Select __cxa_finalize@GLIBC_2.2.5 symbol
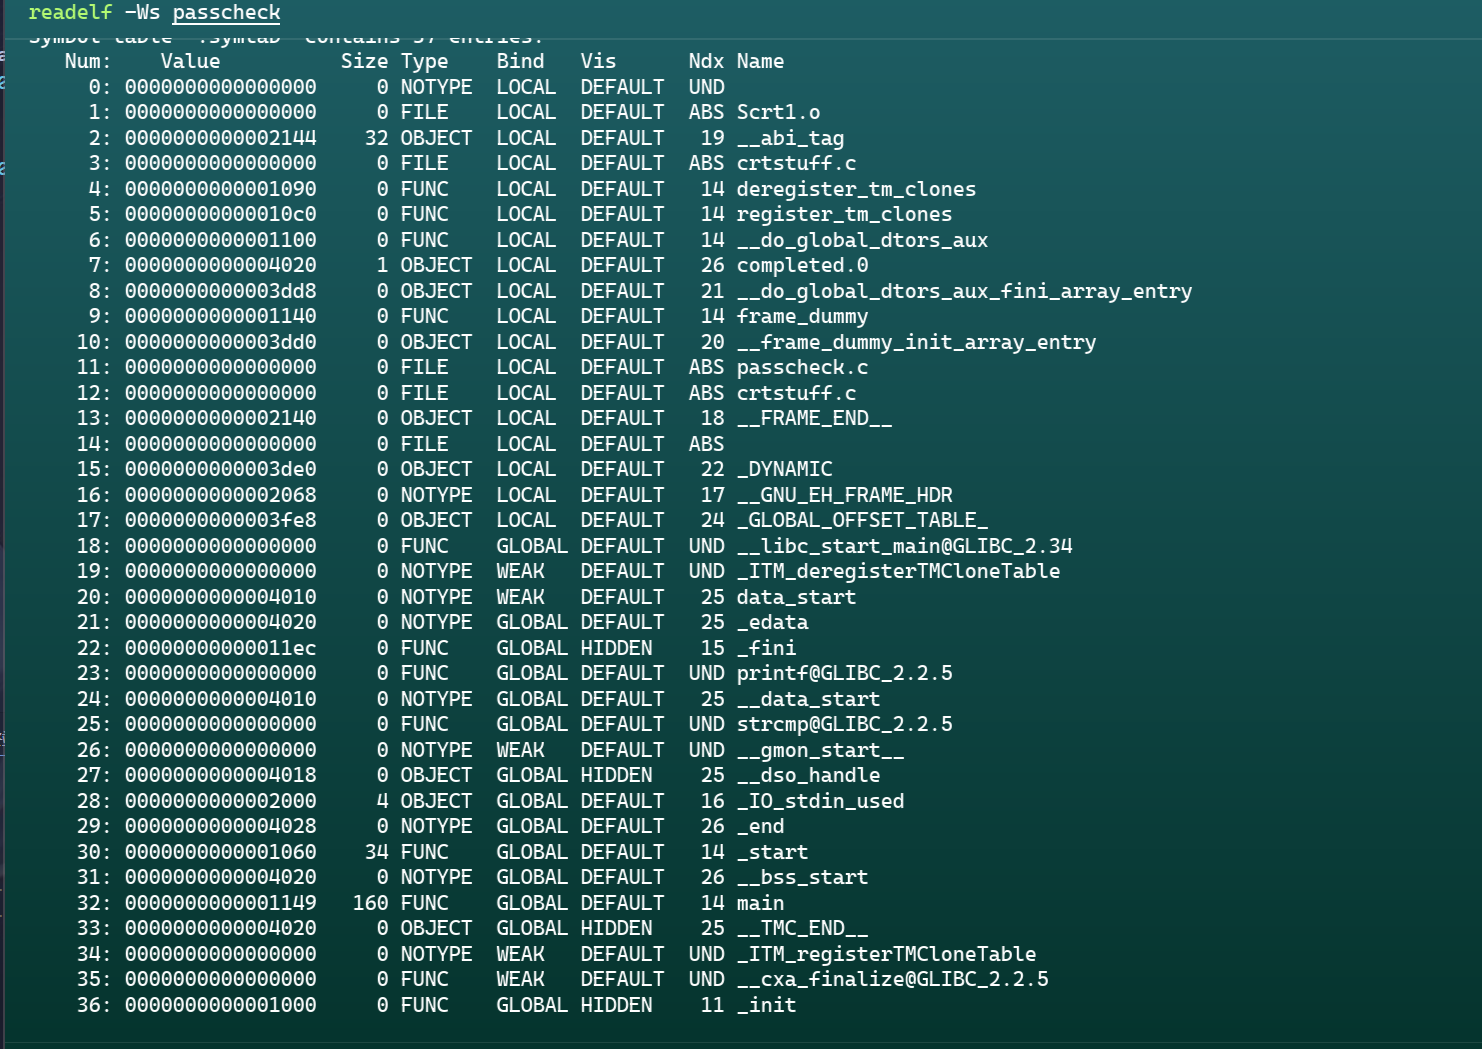 pos(892,980)
